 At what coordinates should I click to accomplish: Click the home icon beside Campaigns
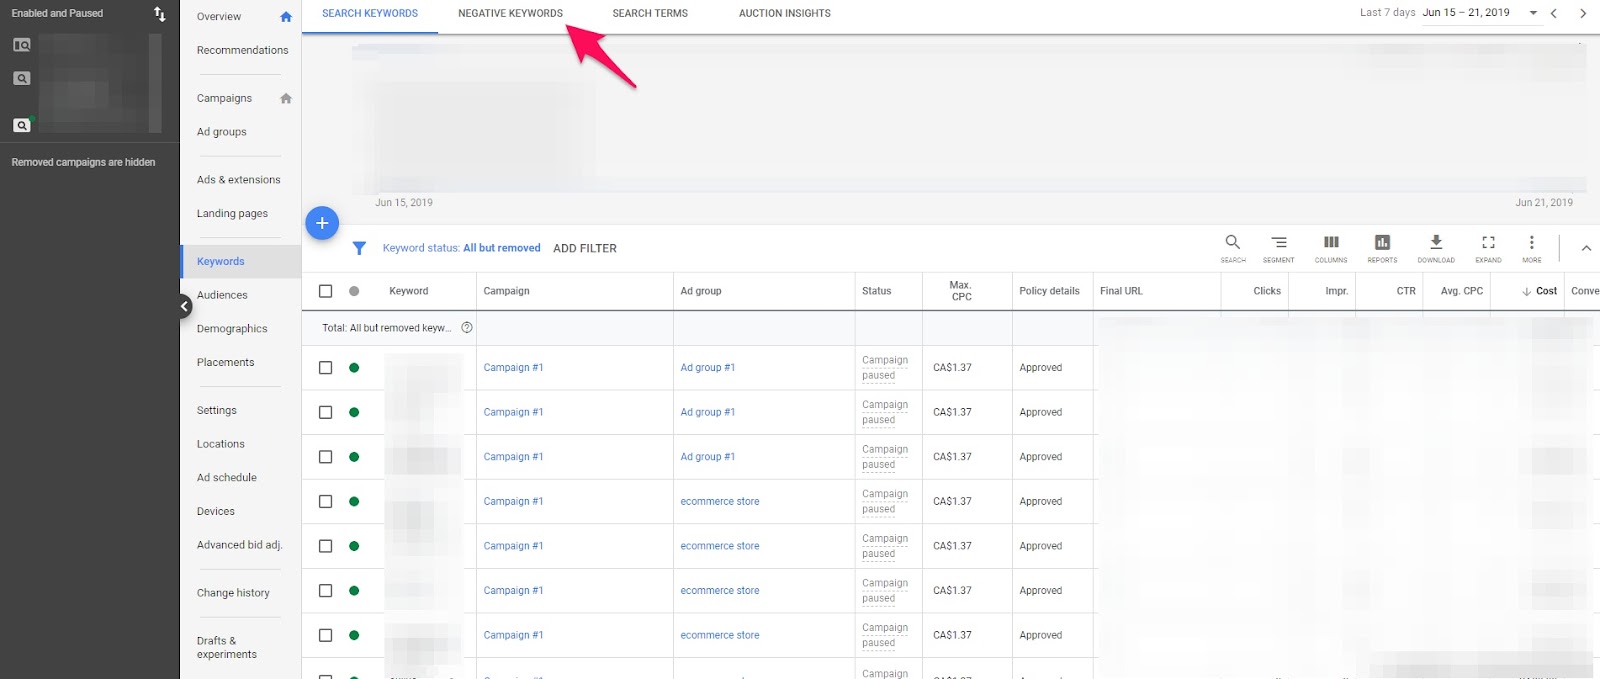coord(286,98)
